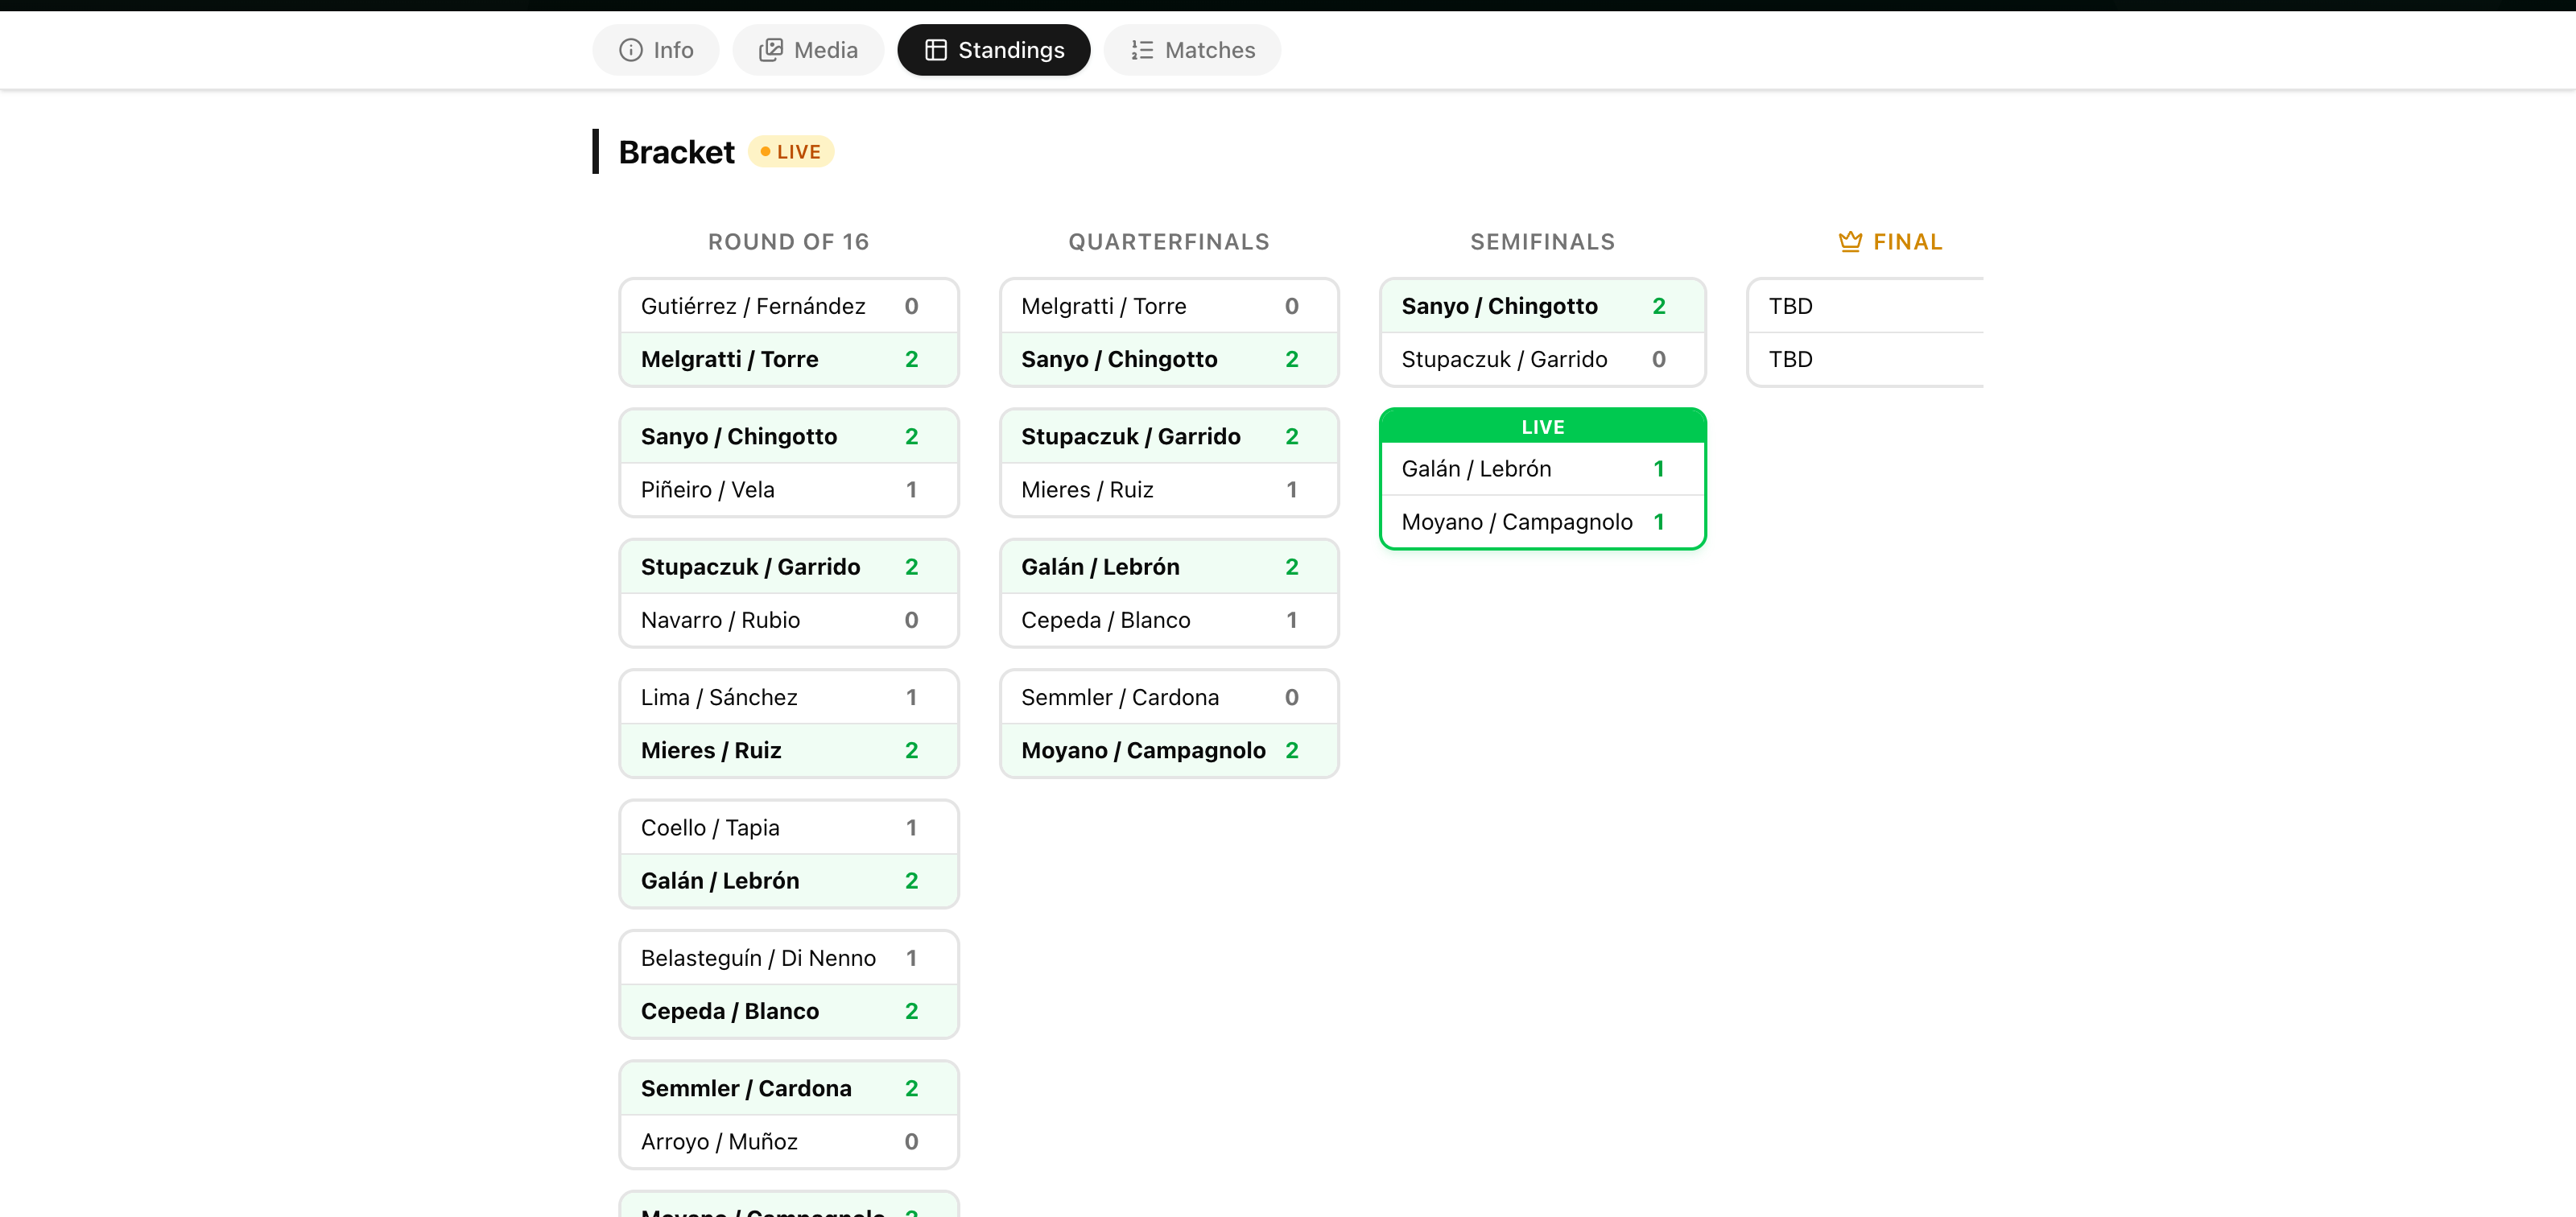The image size is (2576, 1217).
Task: Click the second TBD slot in Final
Action: tap(1866, 359)
